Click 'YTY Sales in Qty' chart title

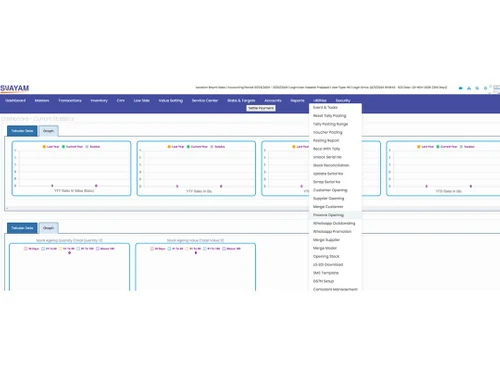[x=199, y=191]
